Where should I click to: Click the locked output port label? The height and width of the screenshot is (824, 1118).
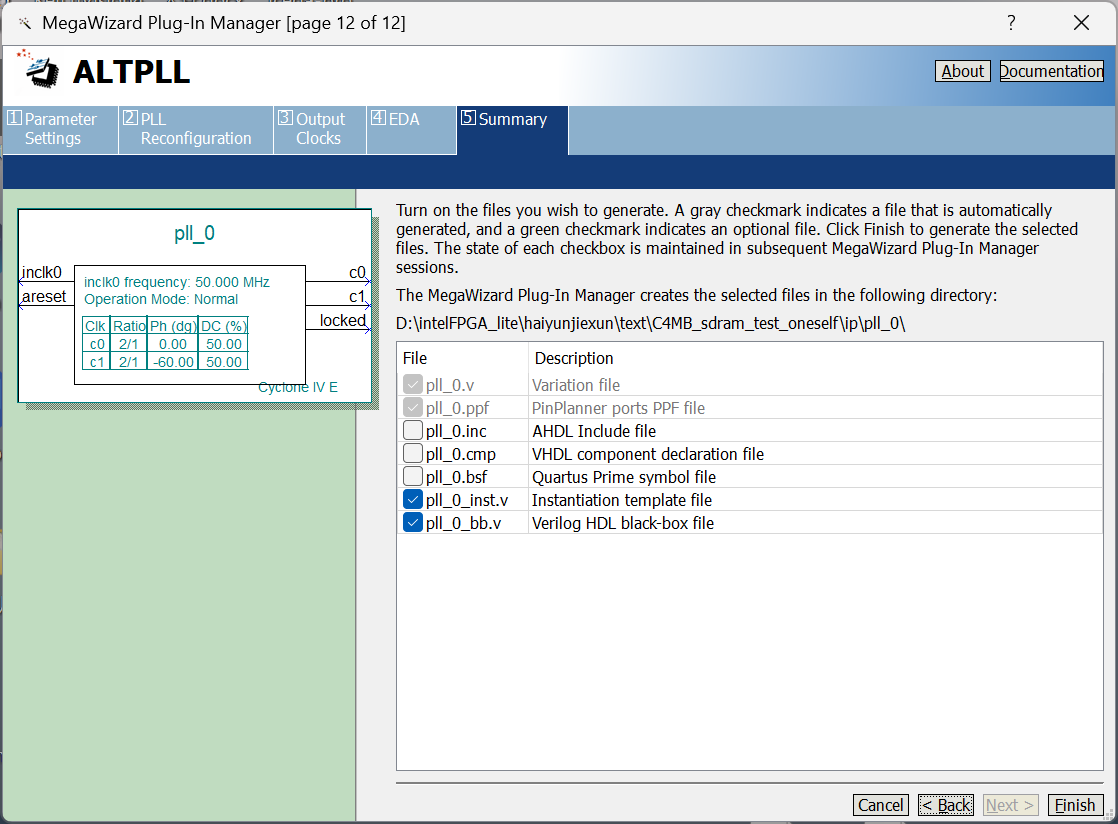pos(343,321)
